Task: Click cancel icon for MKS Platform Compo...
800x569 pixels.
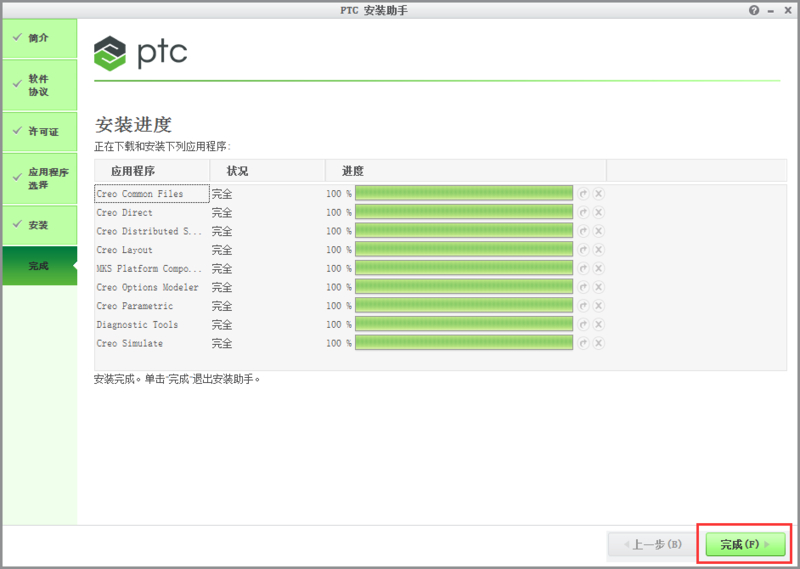Action: point(598,268)
